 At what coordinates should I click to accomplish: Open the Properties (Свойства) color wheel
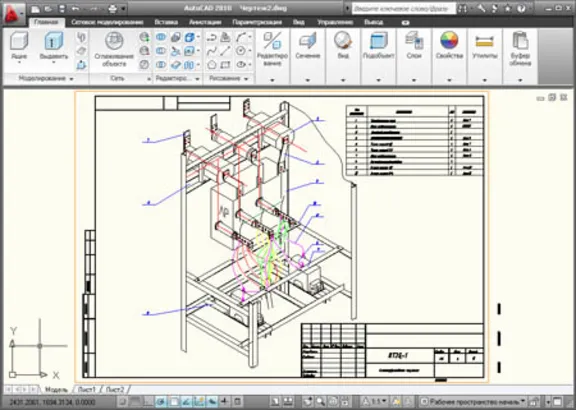pos(449,40)
